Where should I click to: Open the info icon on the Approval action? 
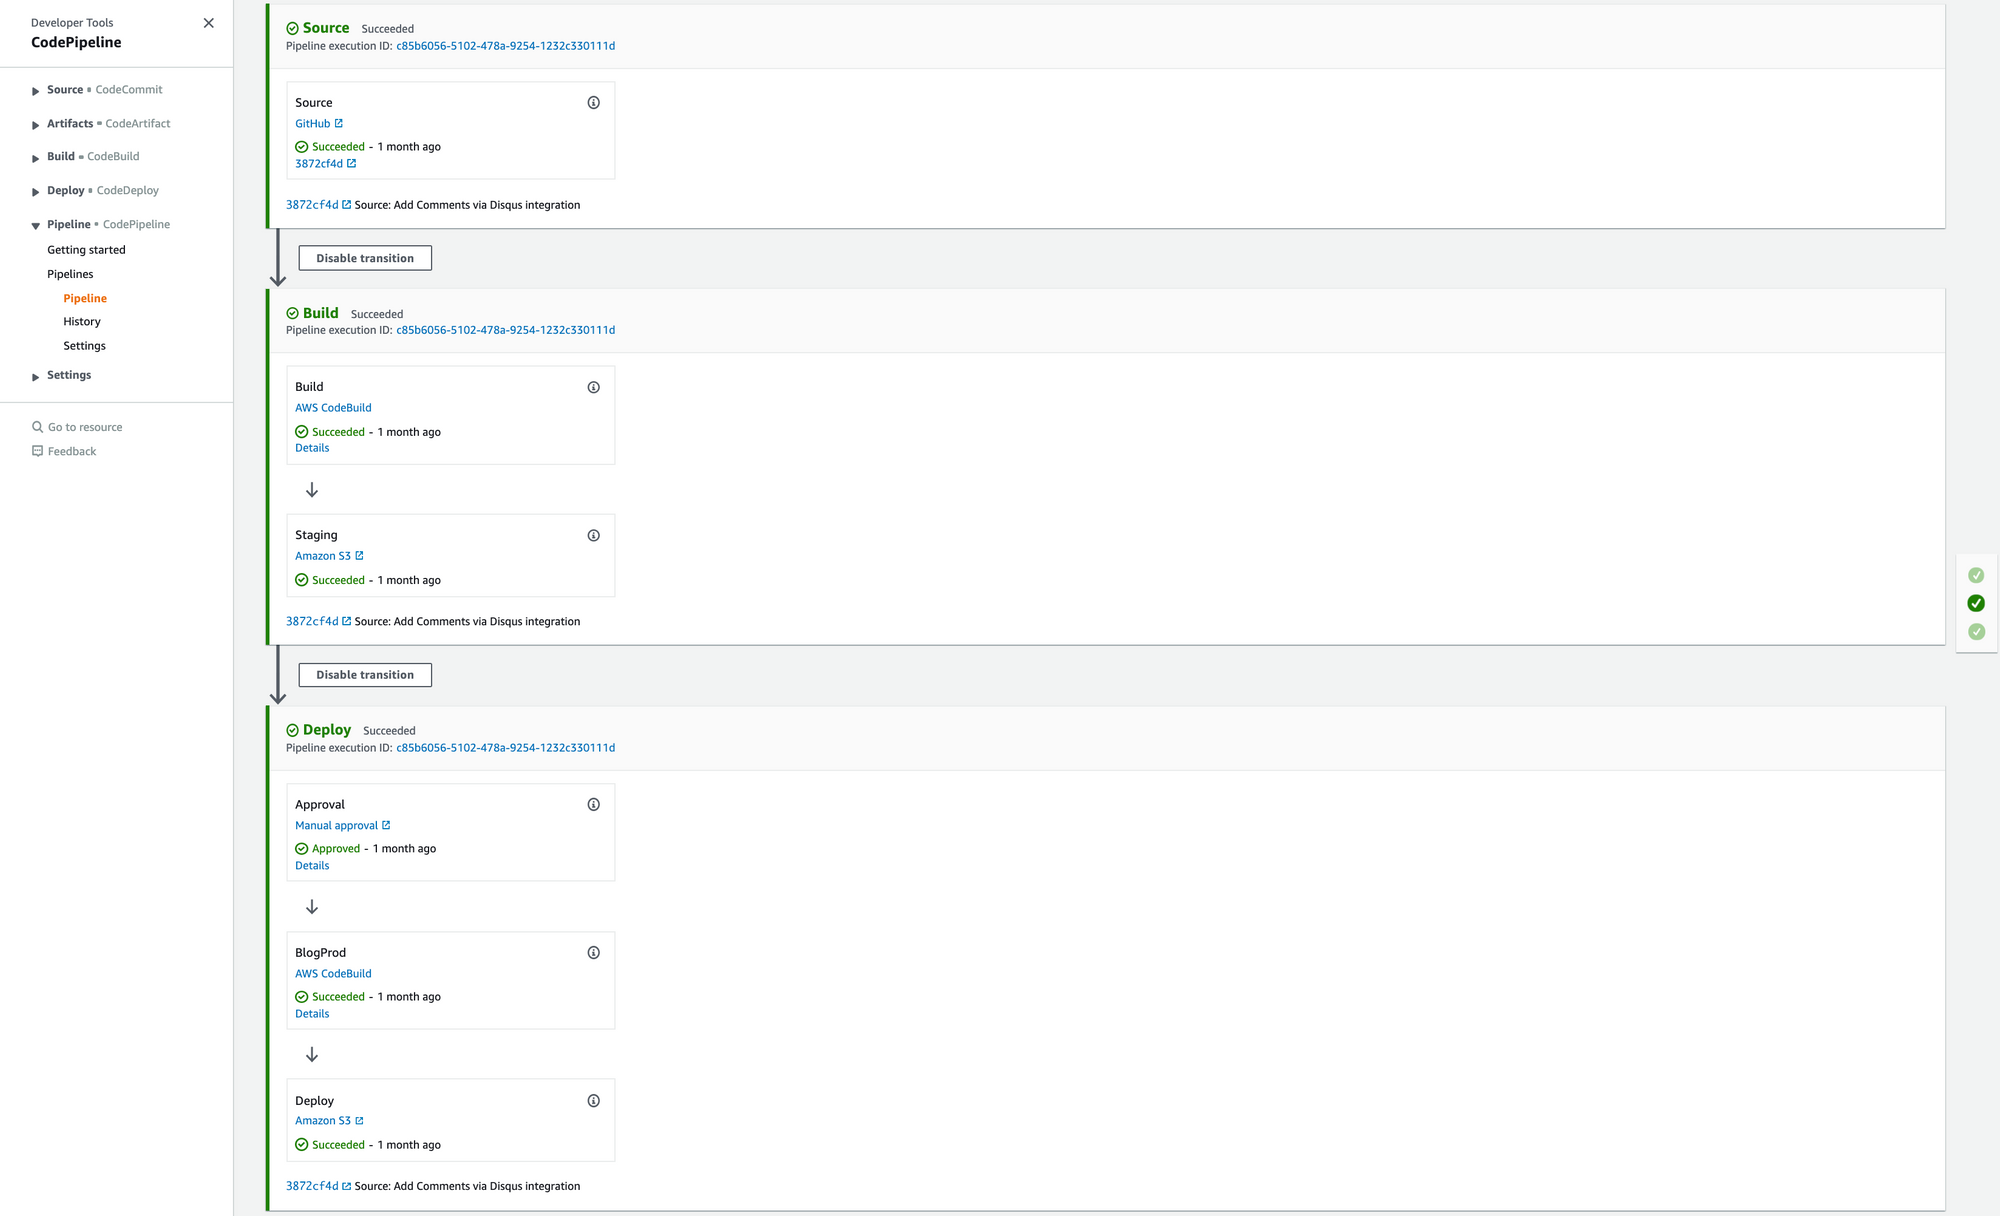click(x=593, y=804)
